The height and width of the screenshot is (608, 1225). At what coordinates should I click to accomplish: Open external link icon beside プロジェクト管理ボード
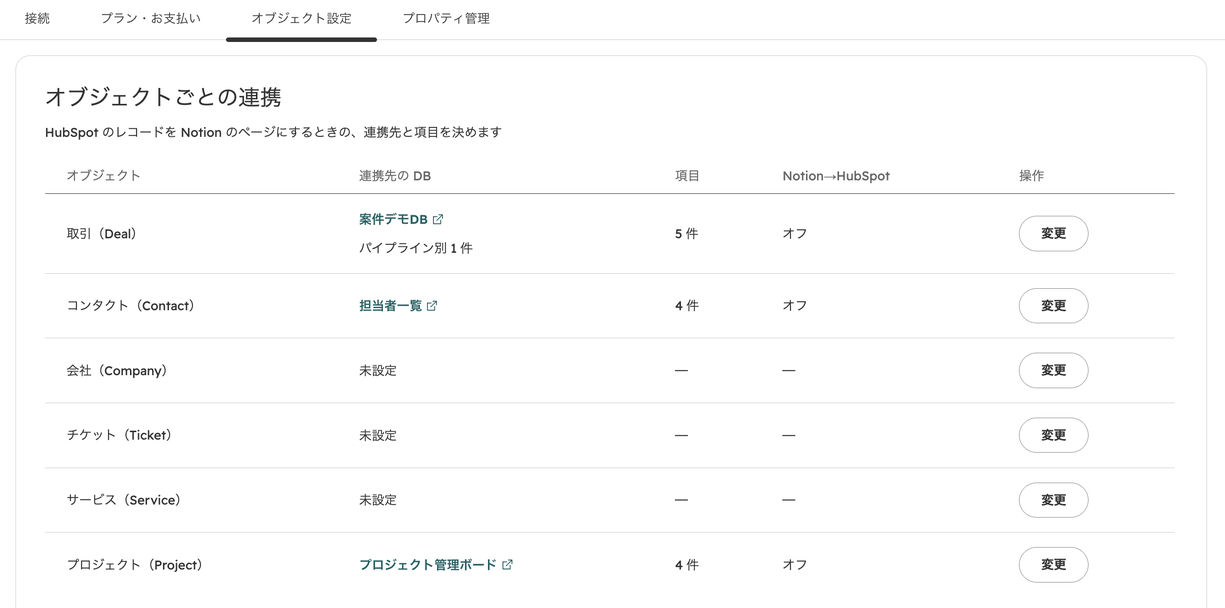(507, 565)
